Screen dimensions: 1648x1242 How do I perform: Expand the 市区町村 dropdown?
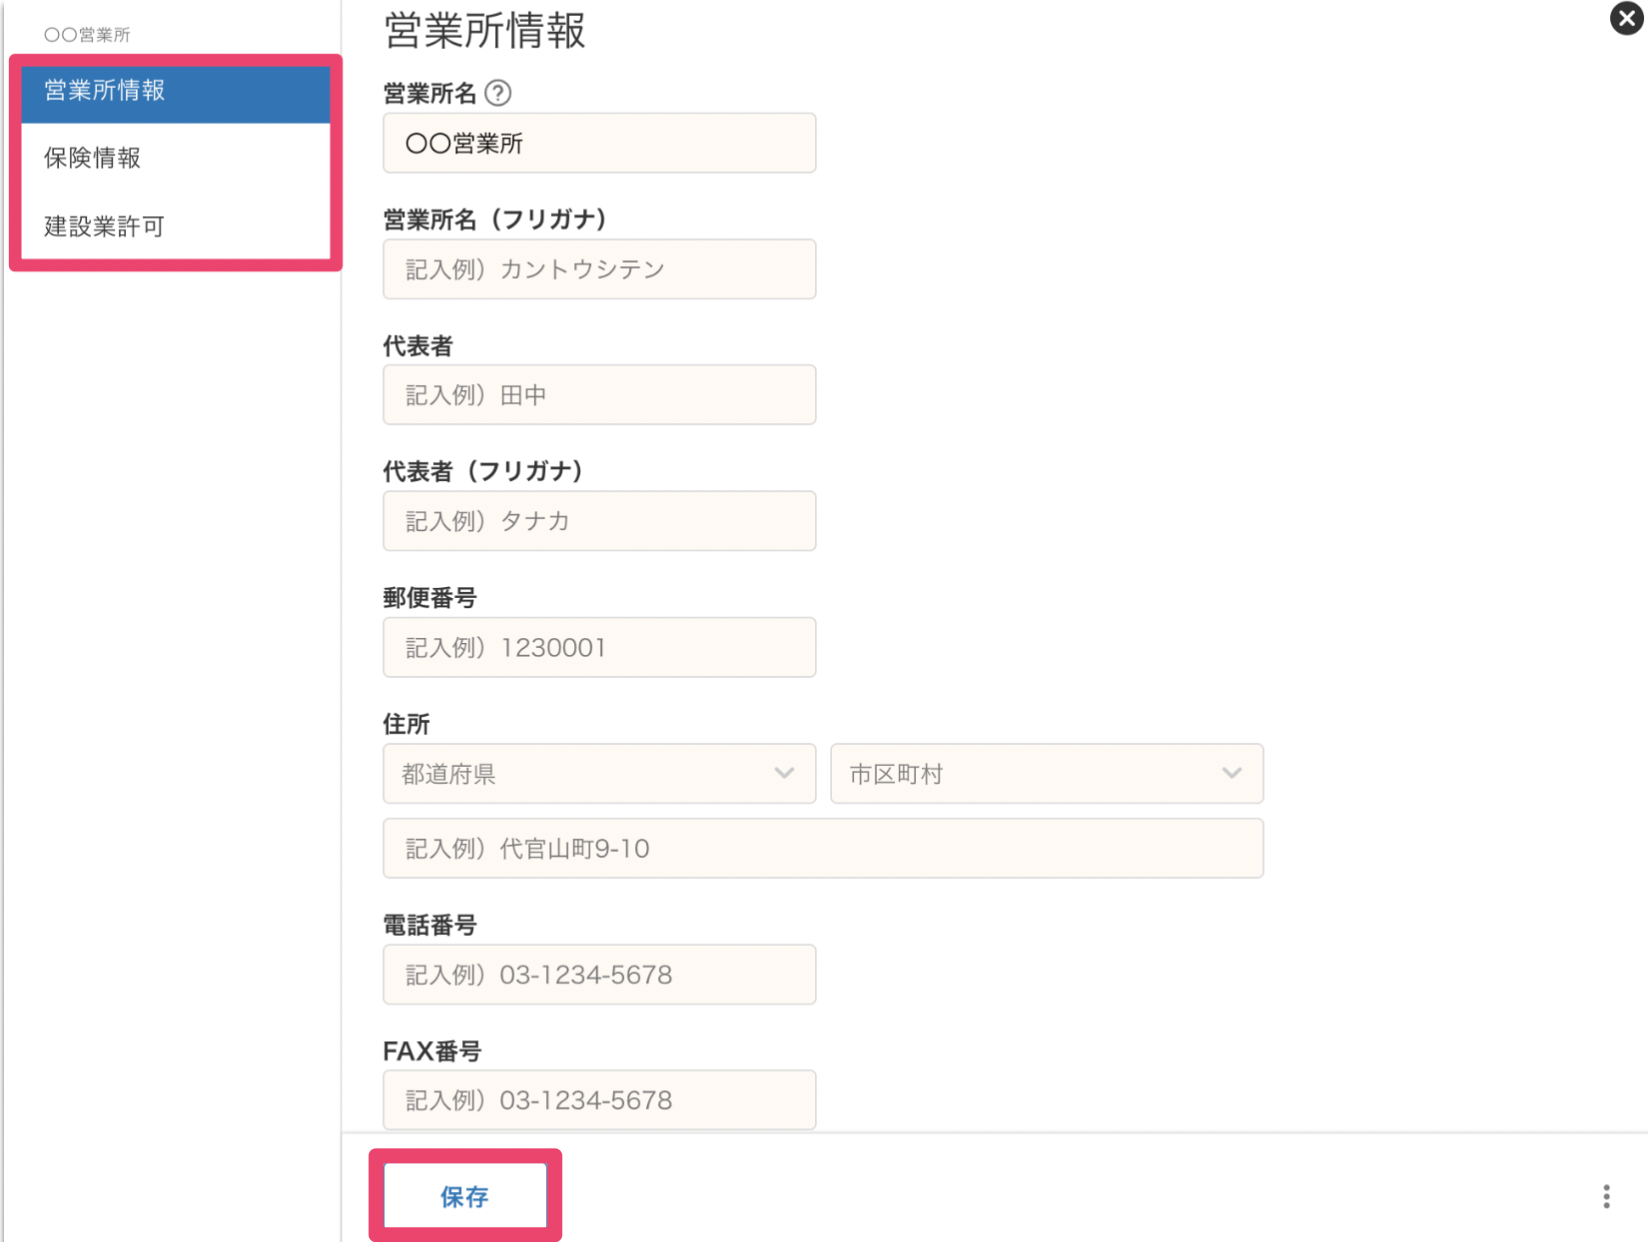click(x=1046, y=773)
